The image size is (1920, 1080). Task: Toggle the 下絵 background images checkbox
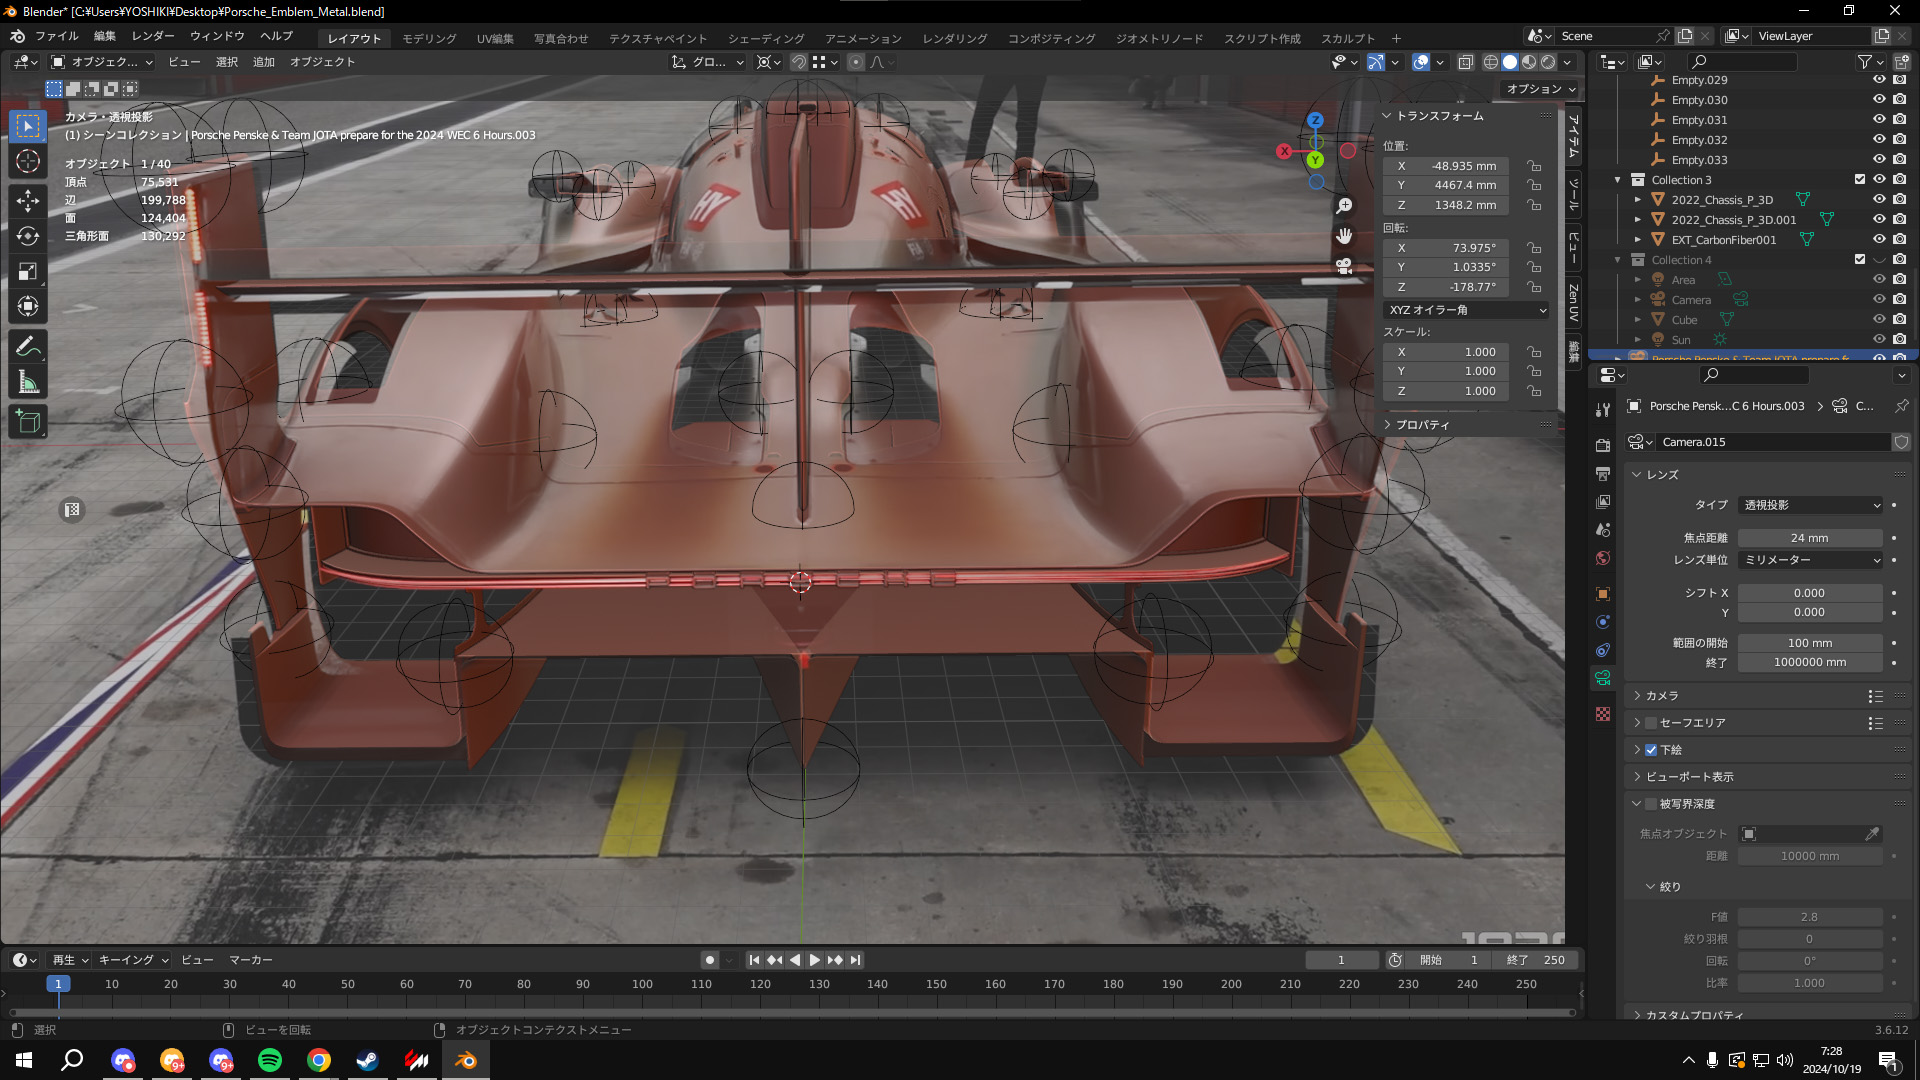(x=1651, y=750)
